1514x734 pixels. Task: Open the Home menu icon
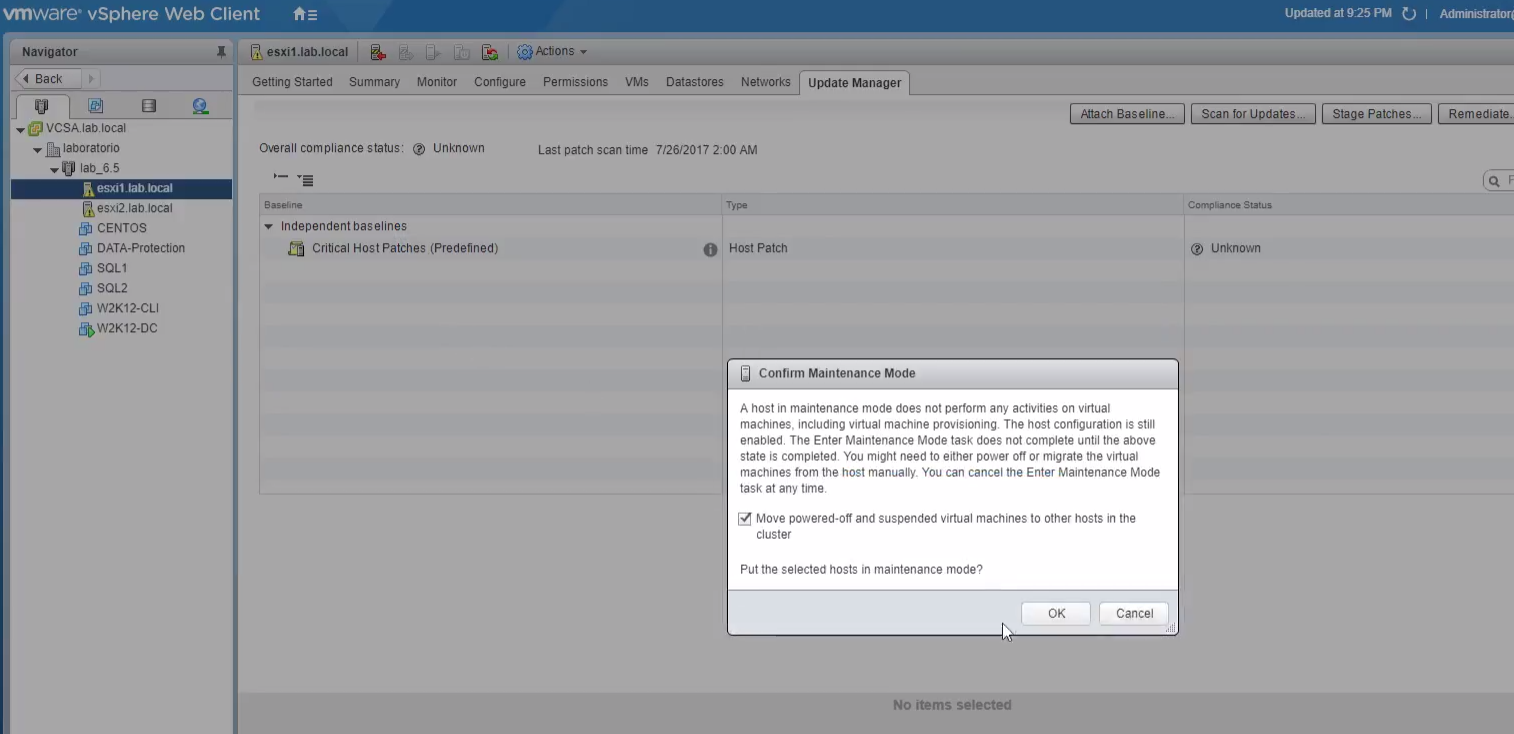coord(304,15)
